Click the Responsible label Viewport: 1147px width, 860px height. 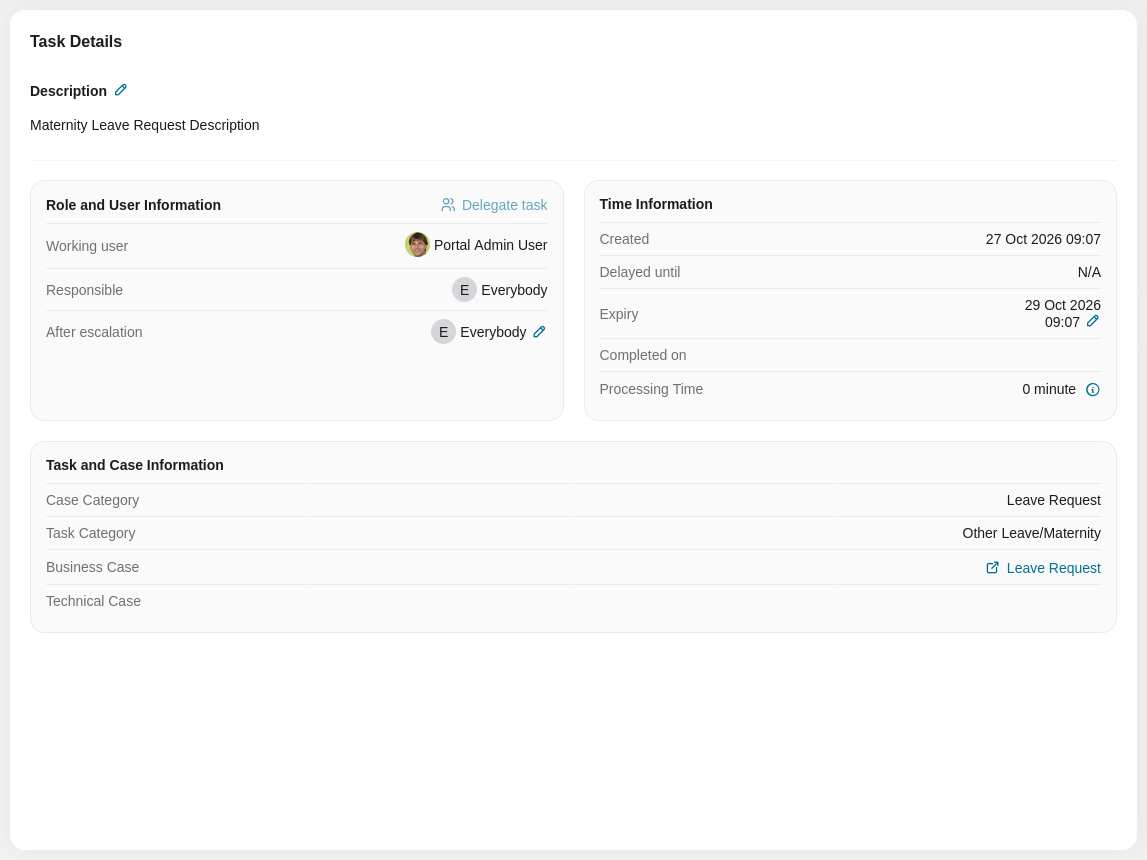pos(84,290)
